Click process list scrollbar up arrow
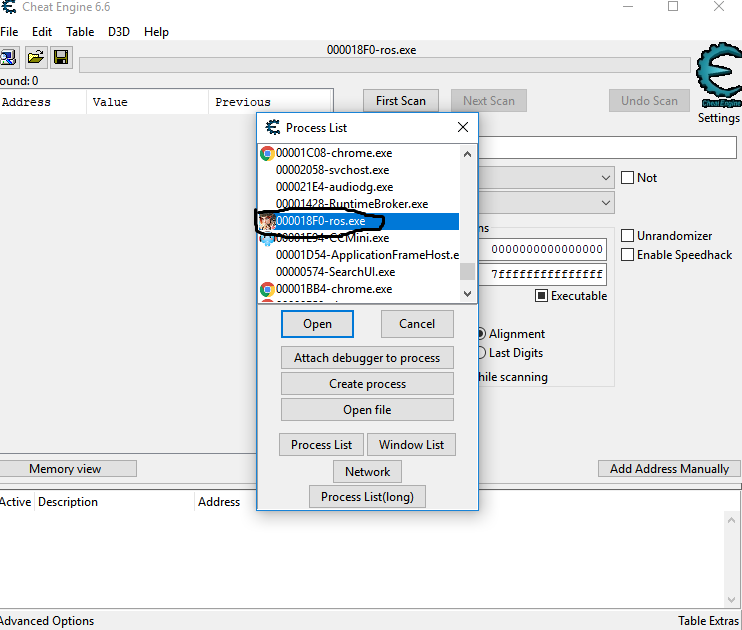742x630 pixels. (467, 154)
